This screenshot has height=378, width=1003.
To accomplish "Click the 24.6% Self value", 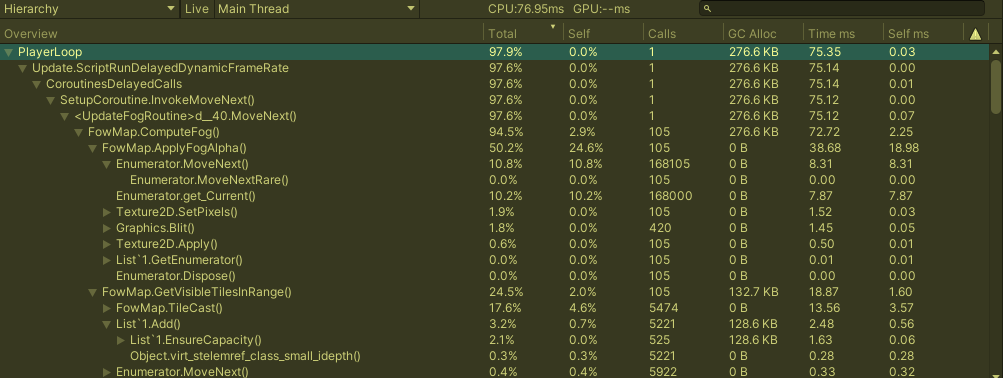I will (586, 148).
